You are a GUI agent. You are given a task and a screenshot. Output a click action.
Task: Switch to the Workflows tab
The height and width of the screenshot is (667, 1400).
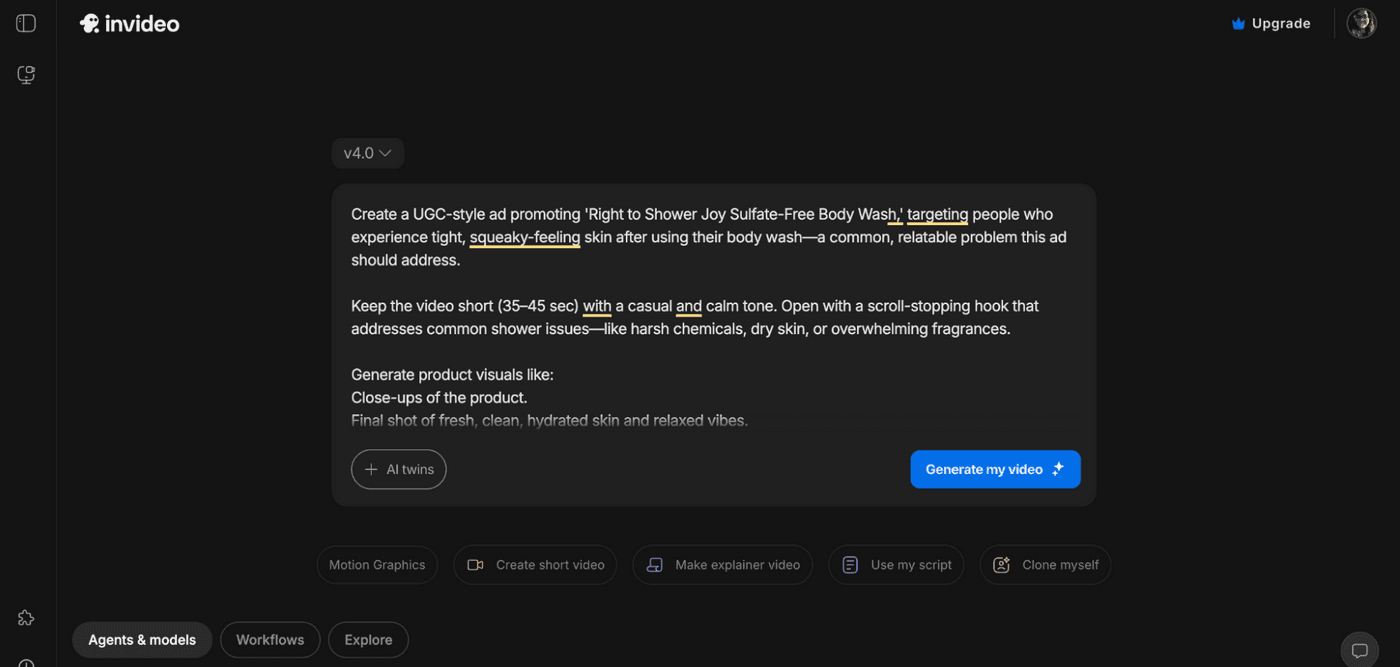click(x=270, y=640)
